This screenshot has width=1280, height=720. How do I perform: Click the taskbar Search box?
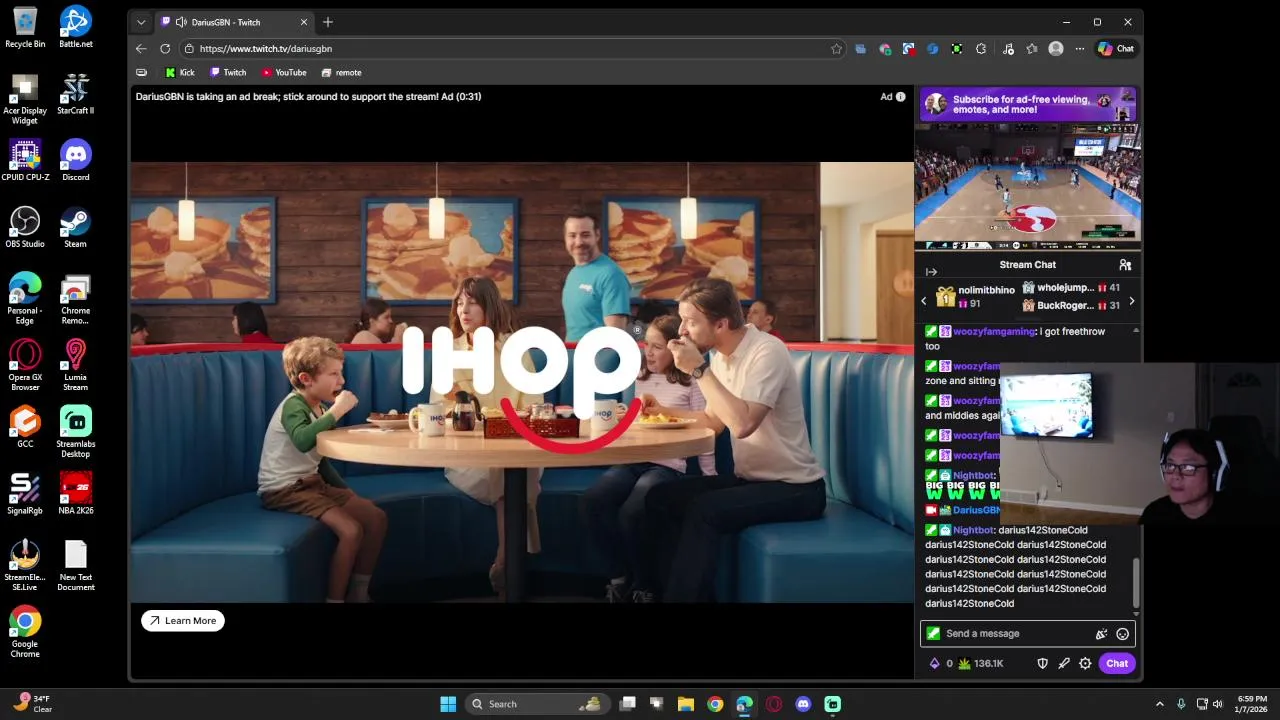pyautogui.click(x=536, y=704)
